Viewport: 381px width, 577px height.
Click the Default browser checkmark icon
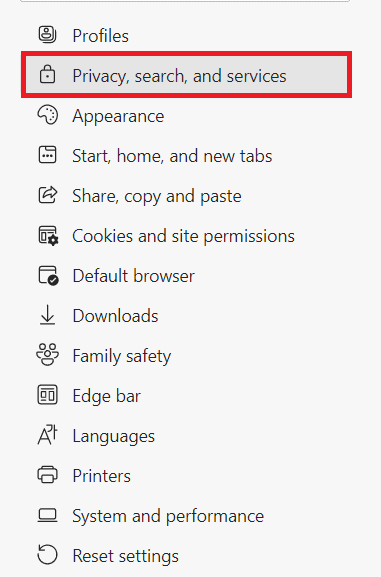[48, 275]
